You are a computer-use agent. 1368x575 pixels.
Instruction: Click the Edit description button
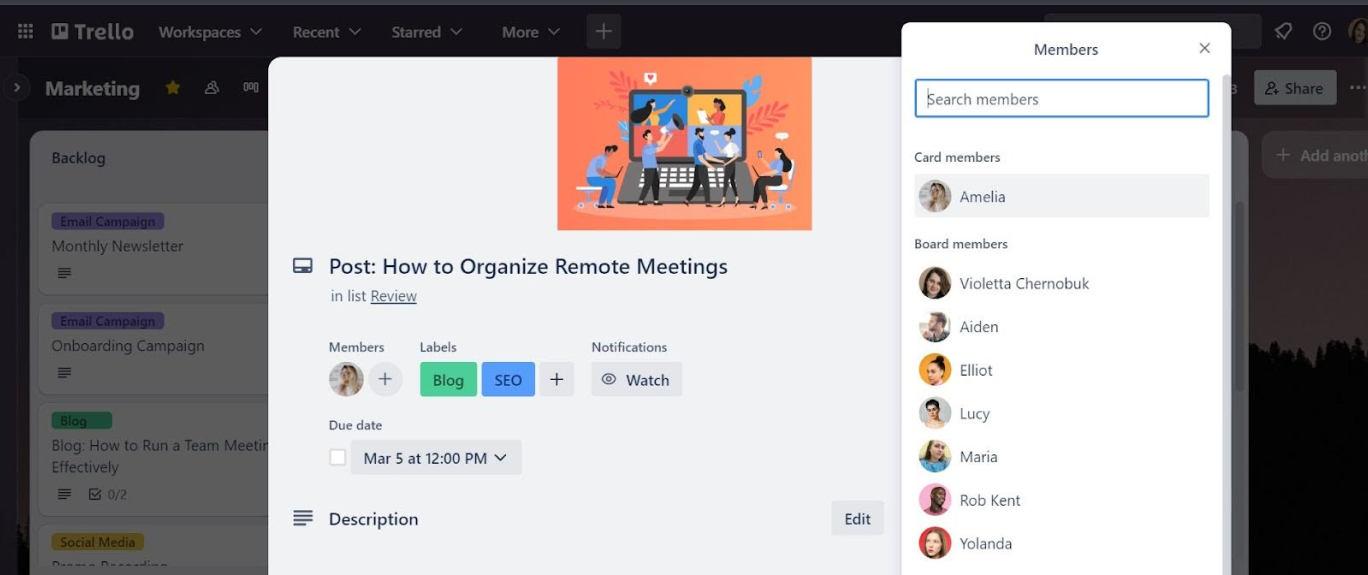point(857,519)
